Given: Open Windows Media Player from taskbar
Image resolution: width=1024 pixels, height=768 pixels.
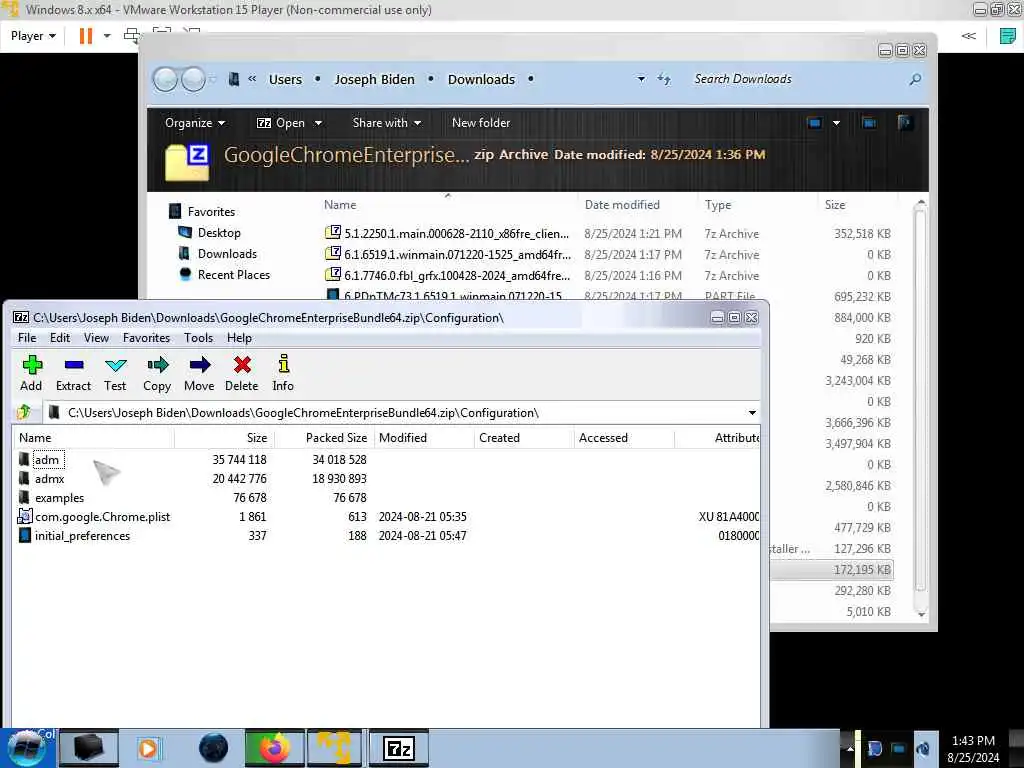Looking at the screenshot, I should coord(148,748).
